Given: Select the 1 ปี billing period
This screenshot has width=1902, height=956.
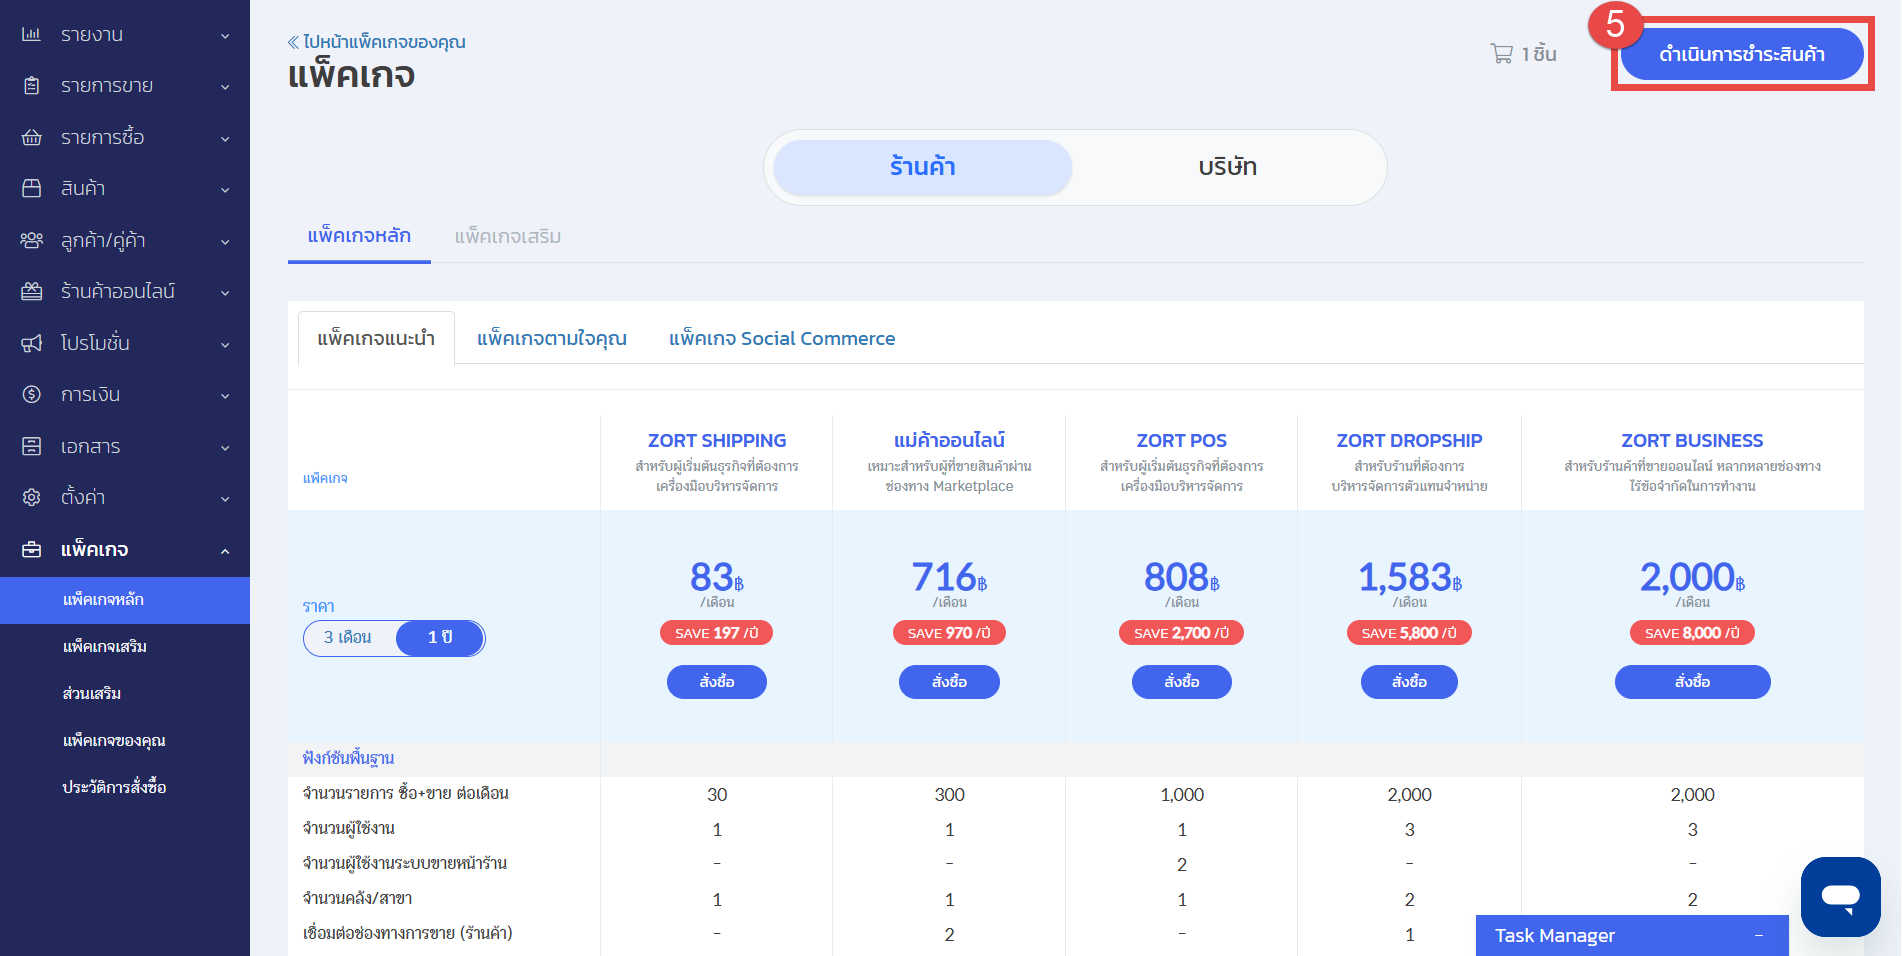Looking at the screenshot, I should tap(440, 638).
